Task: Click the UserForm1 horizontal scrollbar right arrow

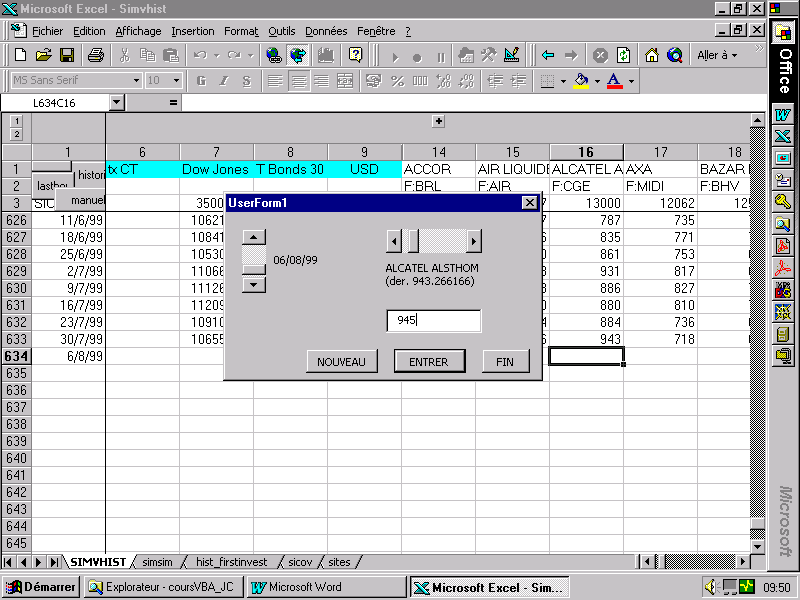Action: 473,241
